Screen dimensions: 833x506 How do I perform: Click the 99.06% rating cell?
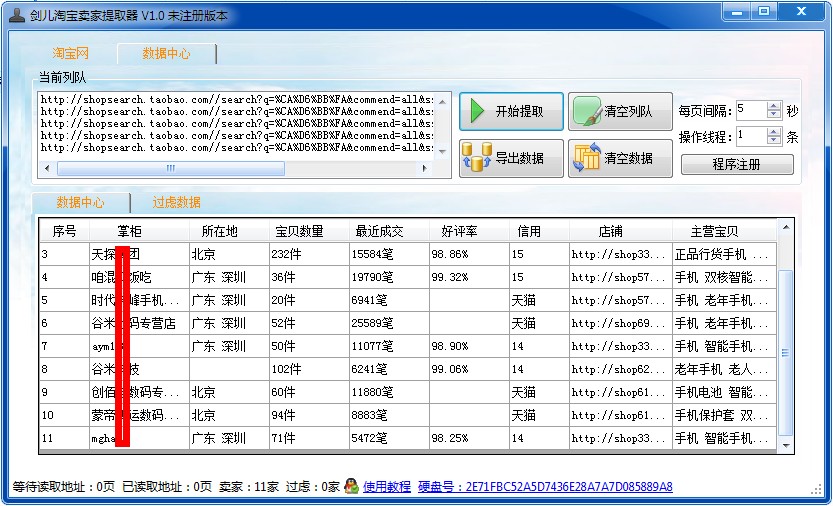point(469,369)
